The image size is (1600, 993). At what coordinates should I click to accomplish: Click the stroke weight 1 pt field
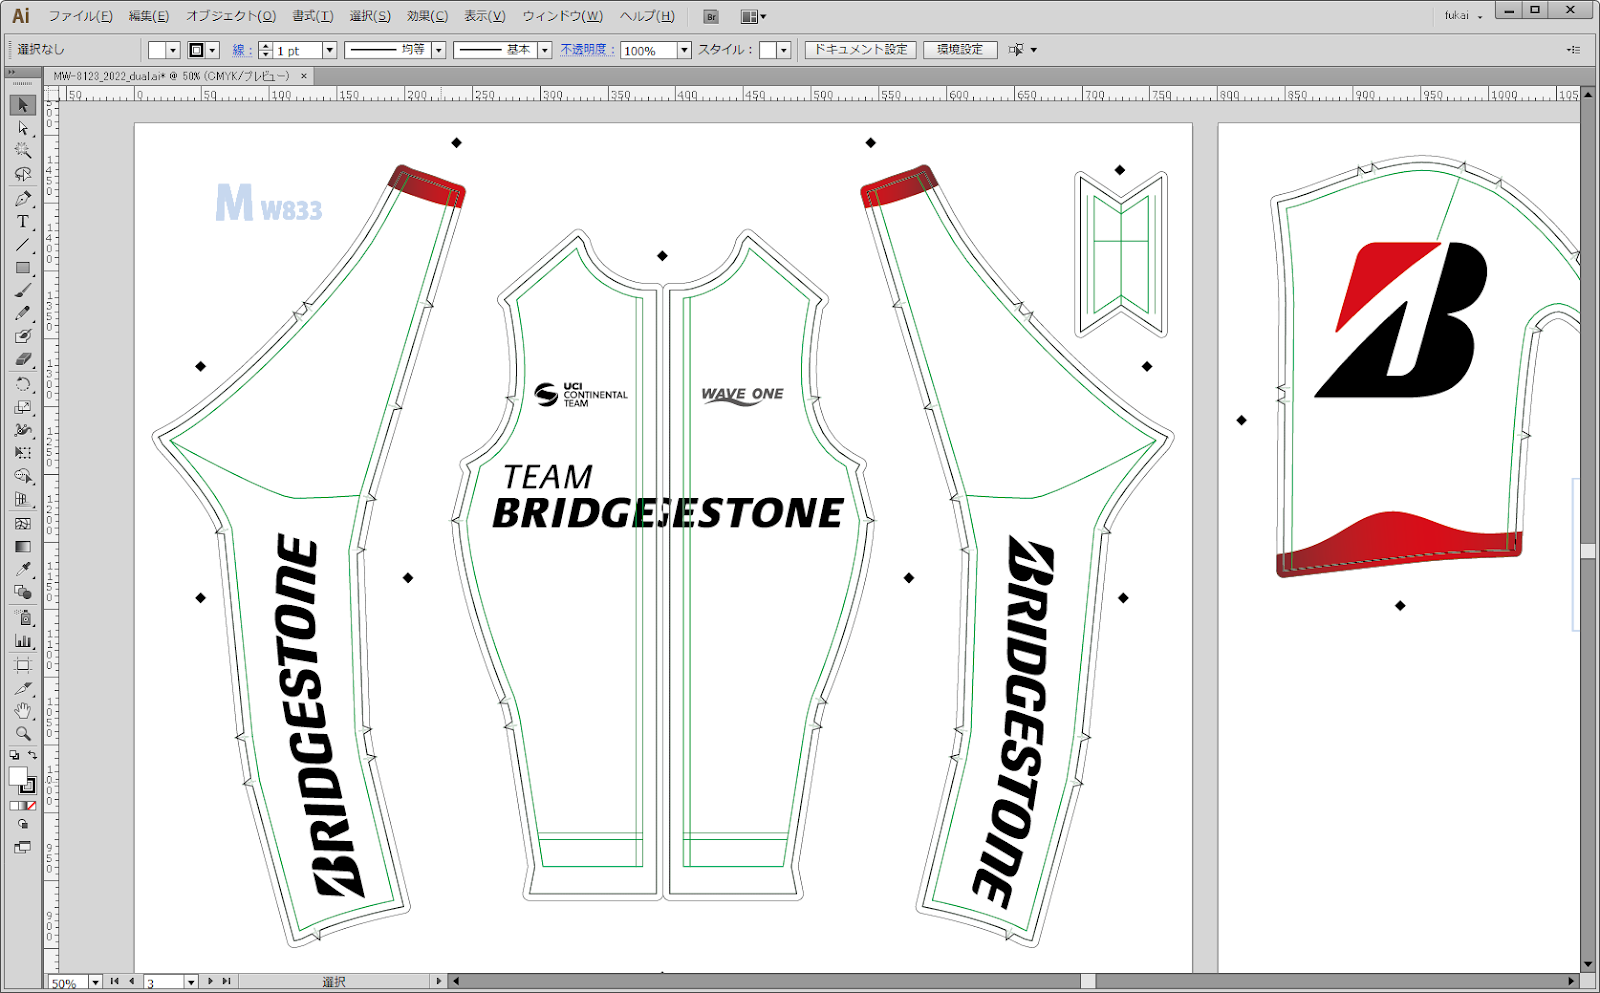(298, 51)
